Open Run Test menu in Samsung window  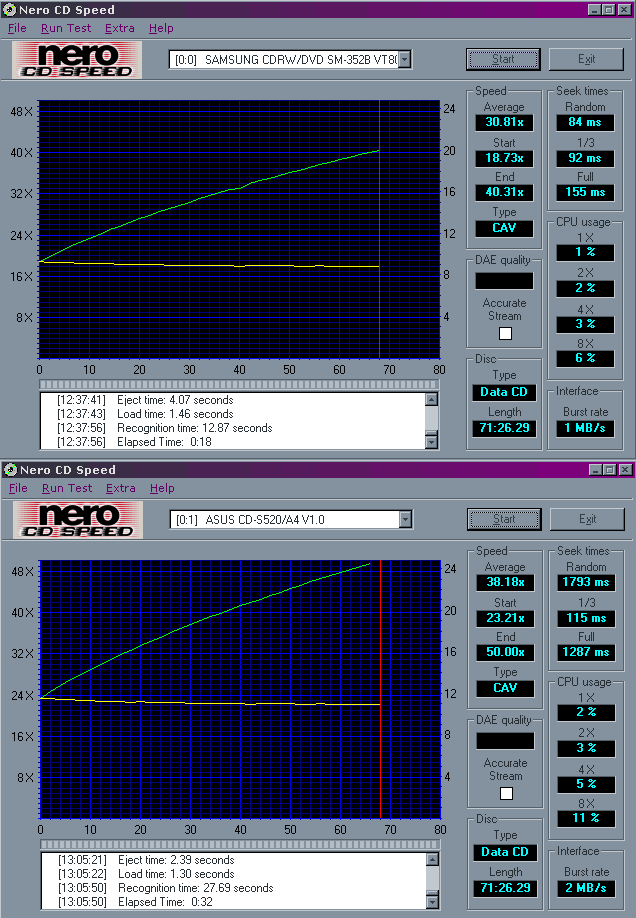(x=66, y=28)
